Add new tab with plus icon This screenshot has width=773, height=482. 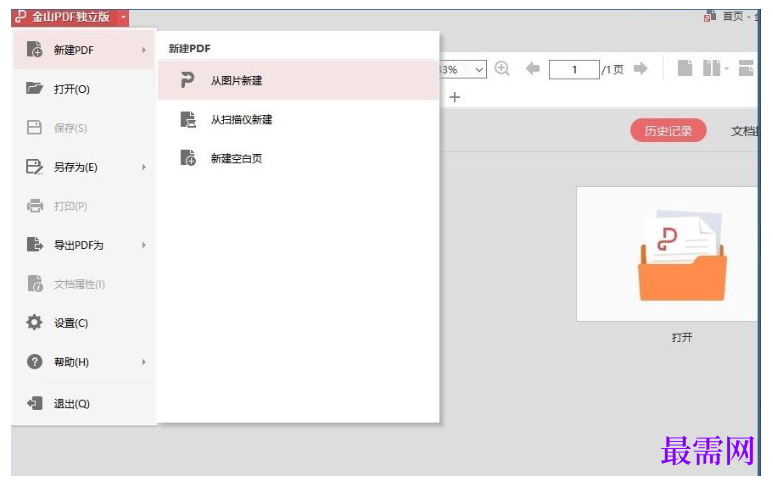(x=455, y=97)
